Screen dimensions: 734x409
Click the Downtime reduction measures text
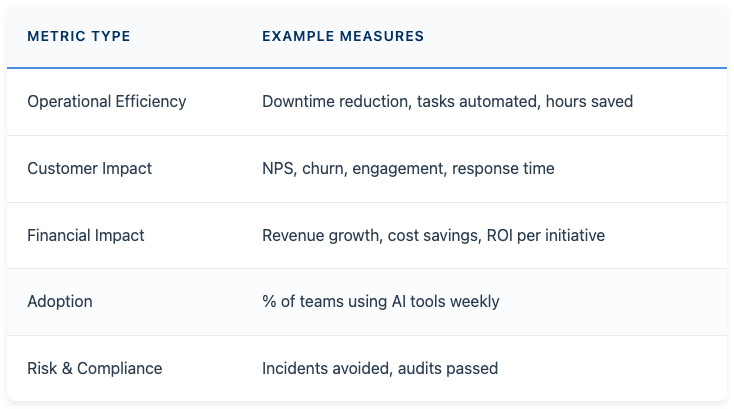click(x=448, y=102)
